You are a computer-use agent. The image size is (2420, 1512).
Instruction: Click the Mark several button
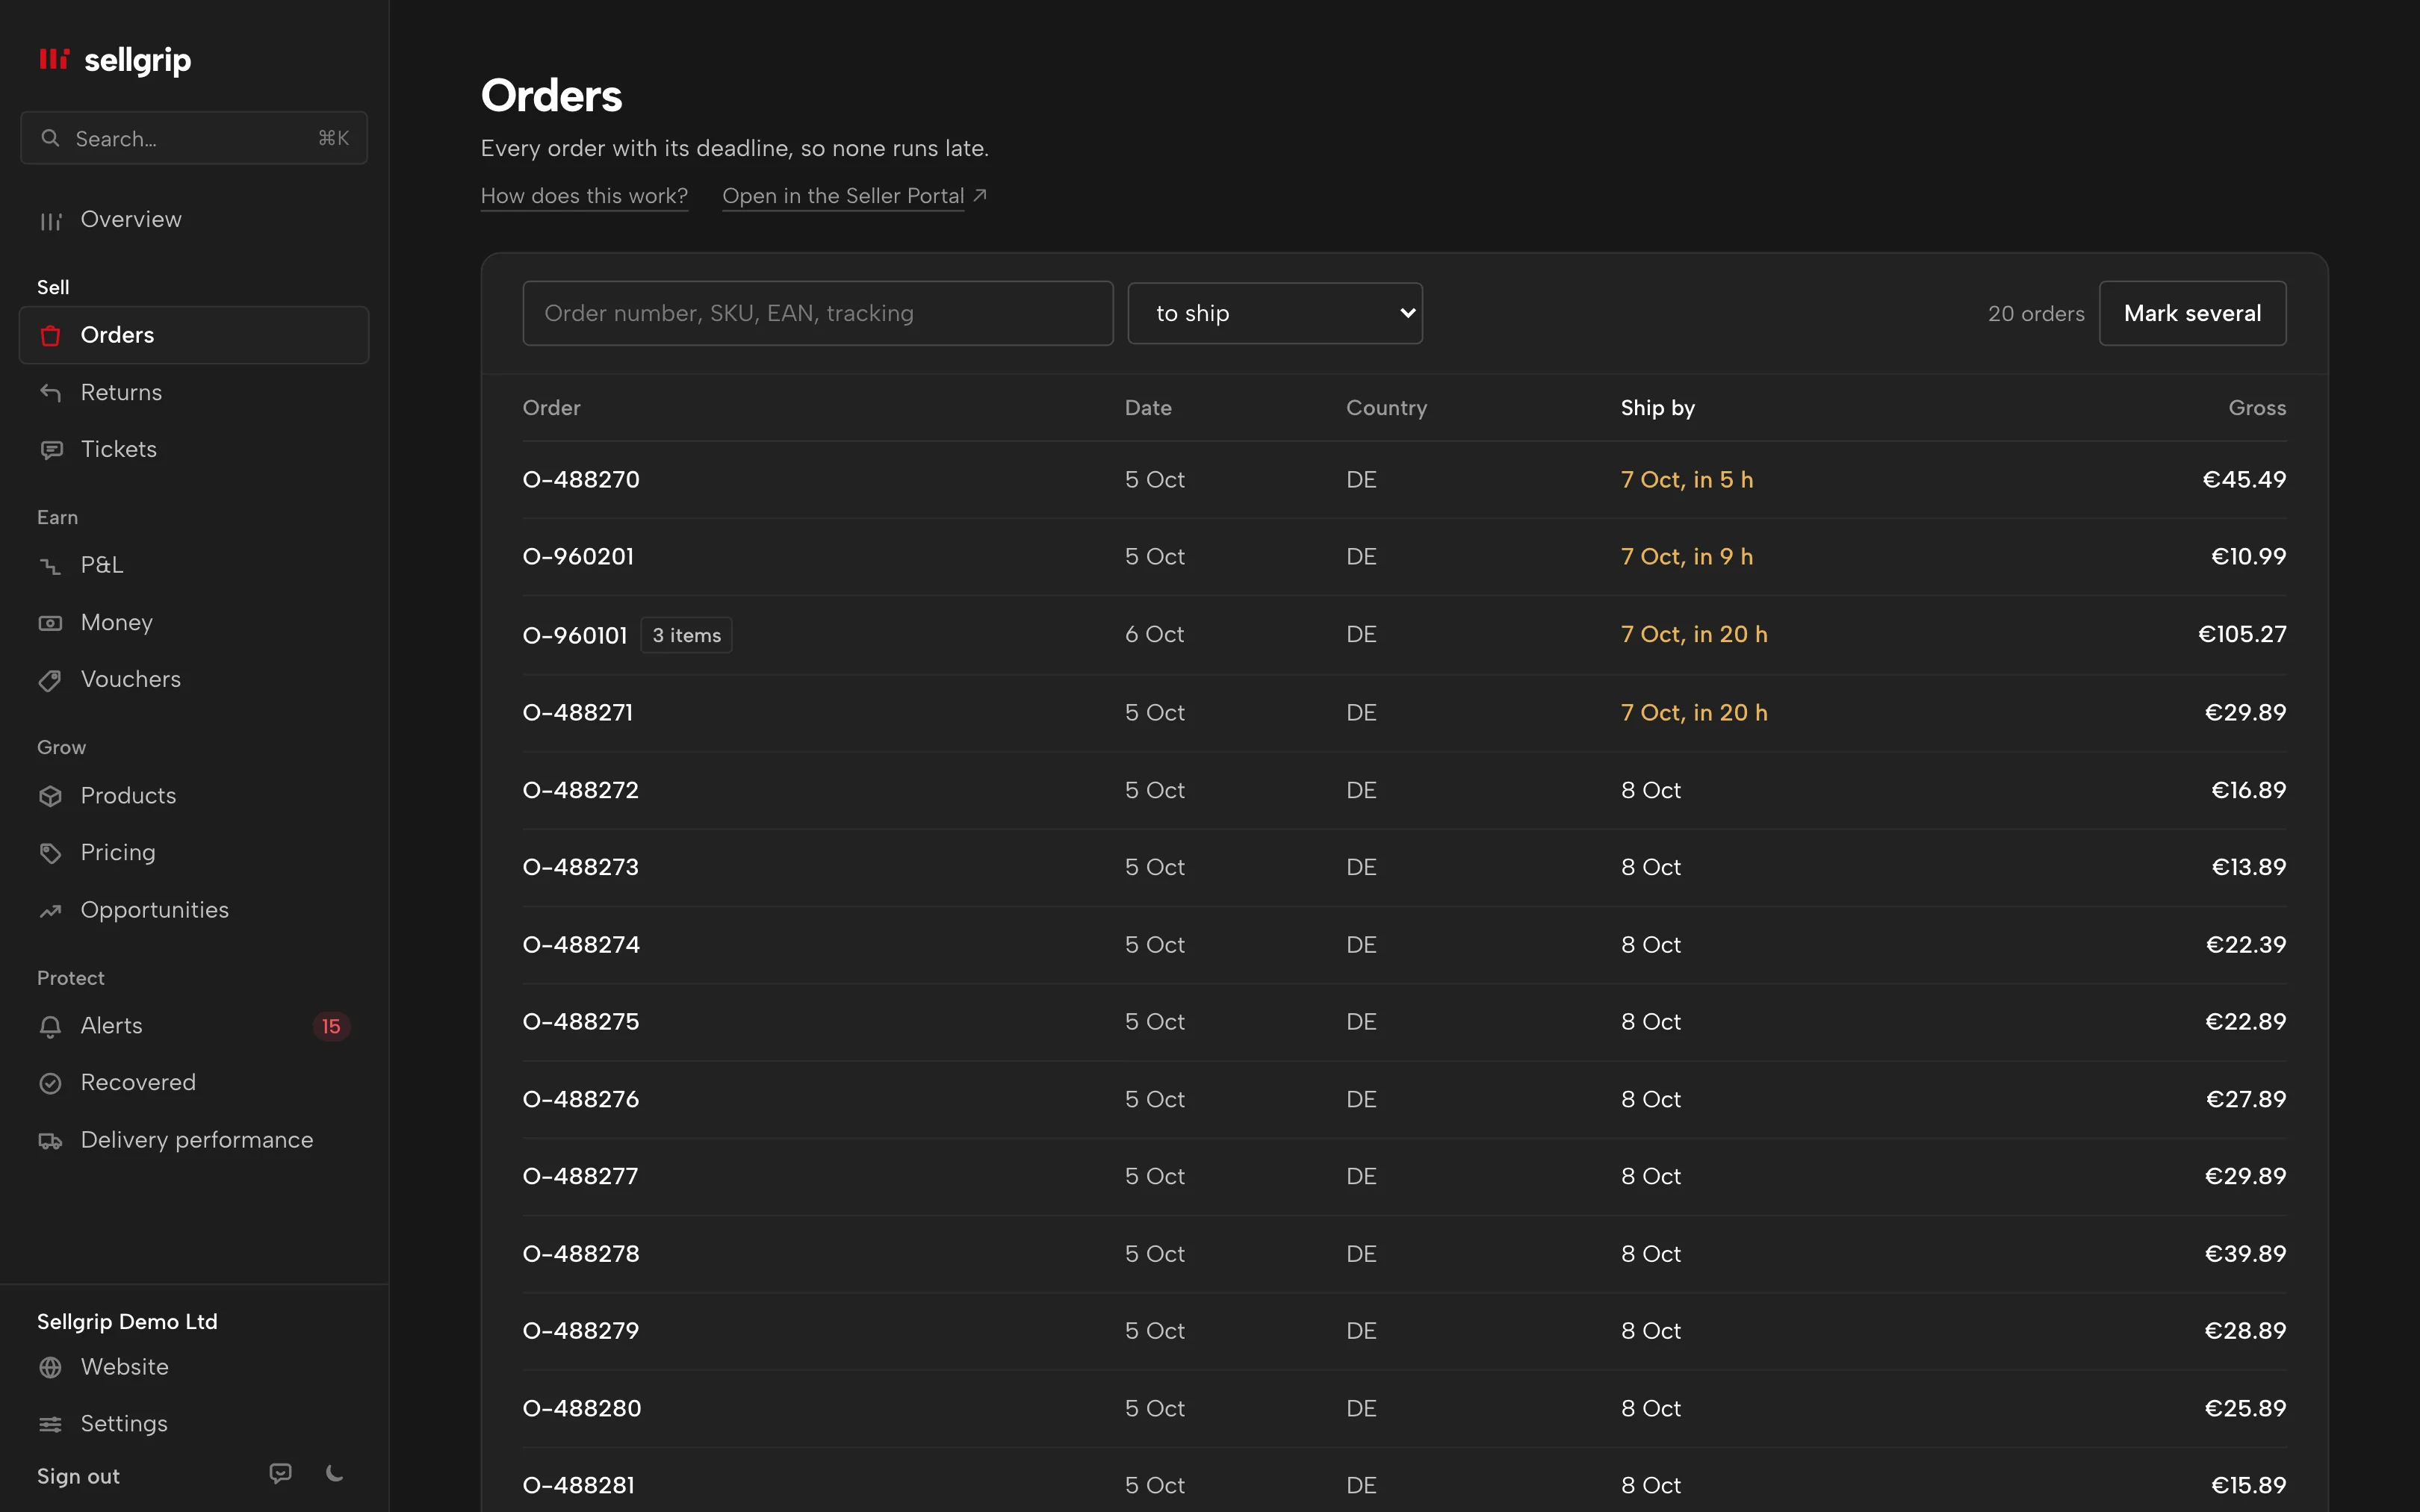click(2192, 313)
